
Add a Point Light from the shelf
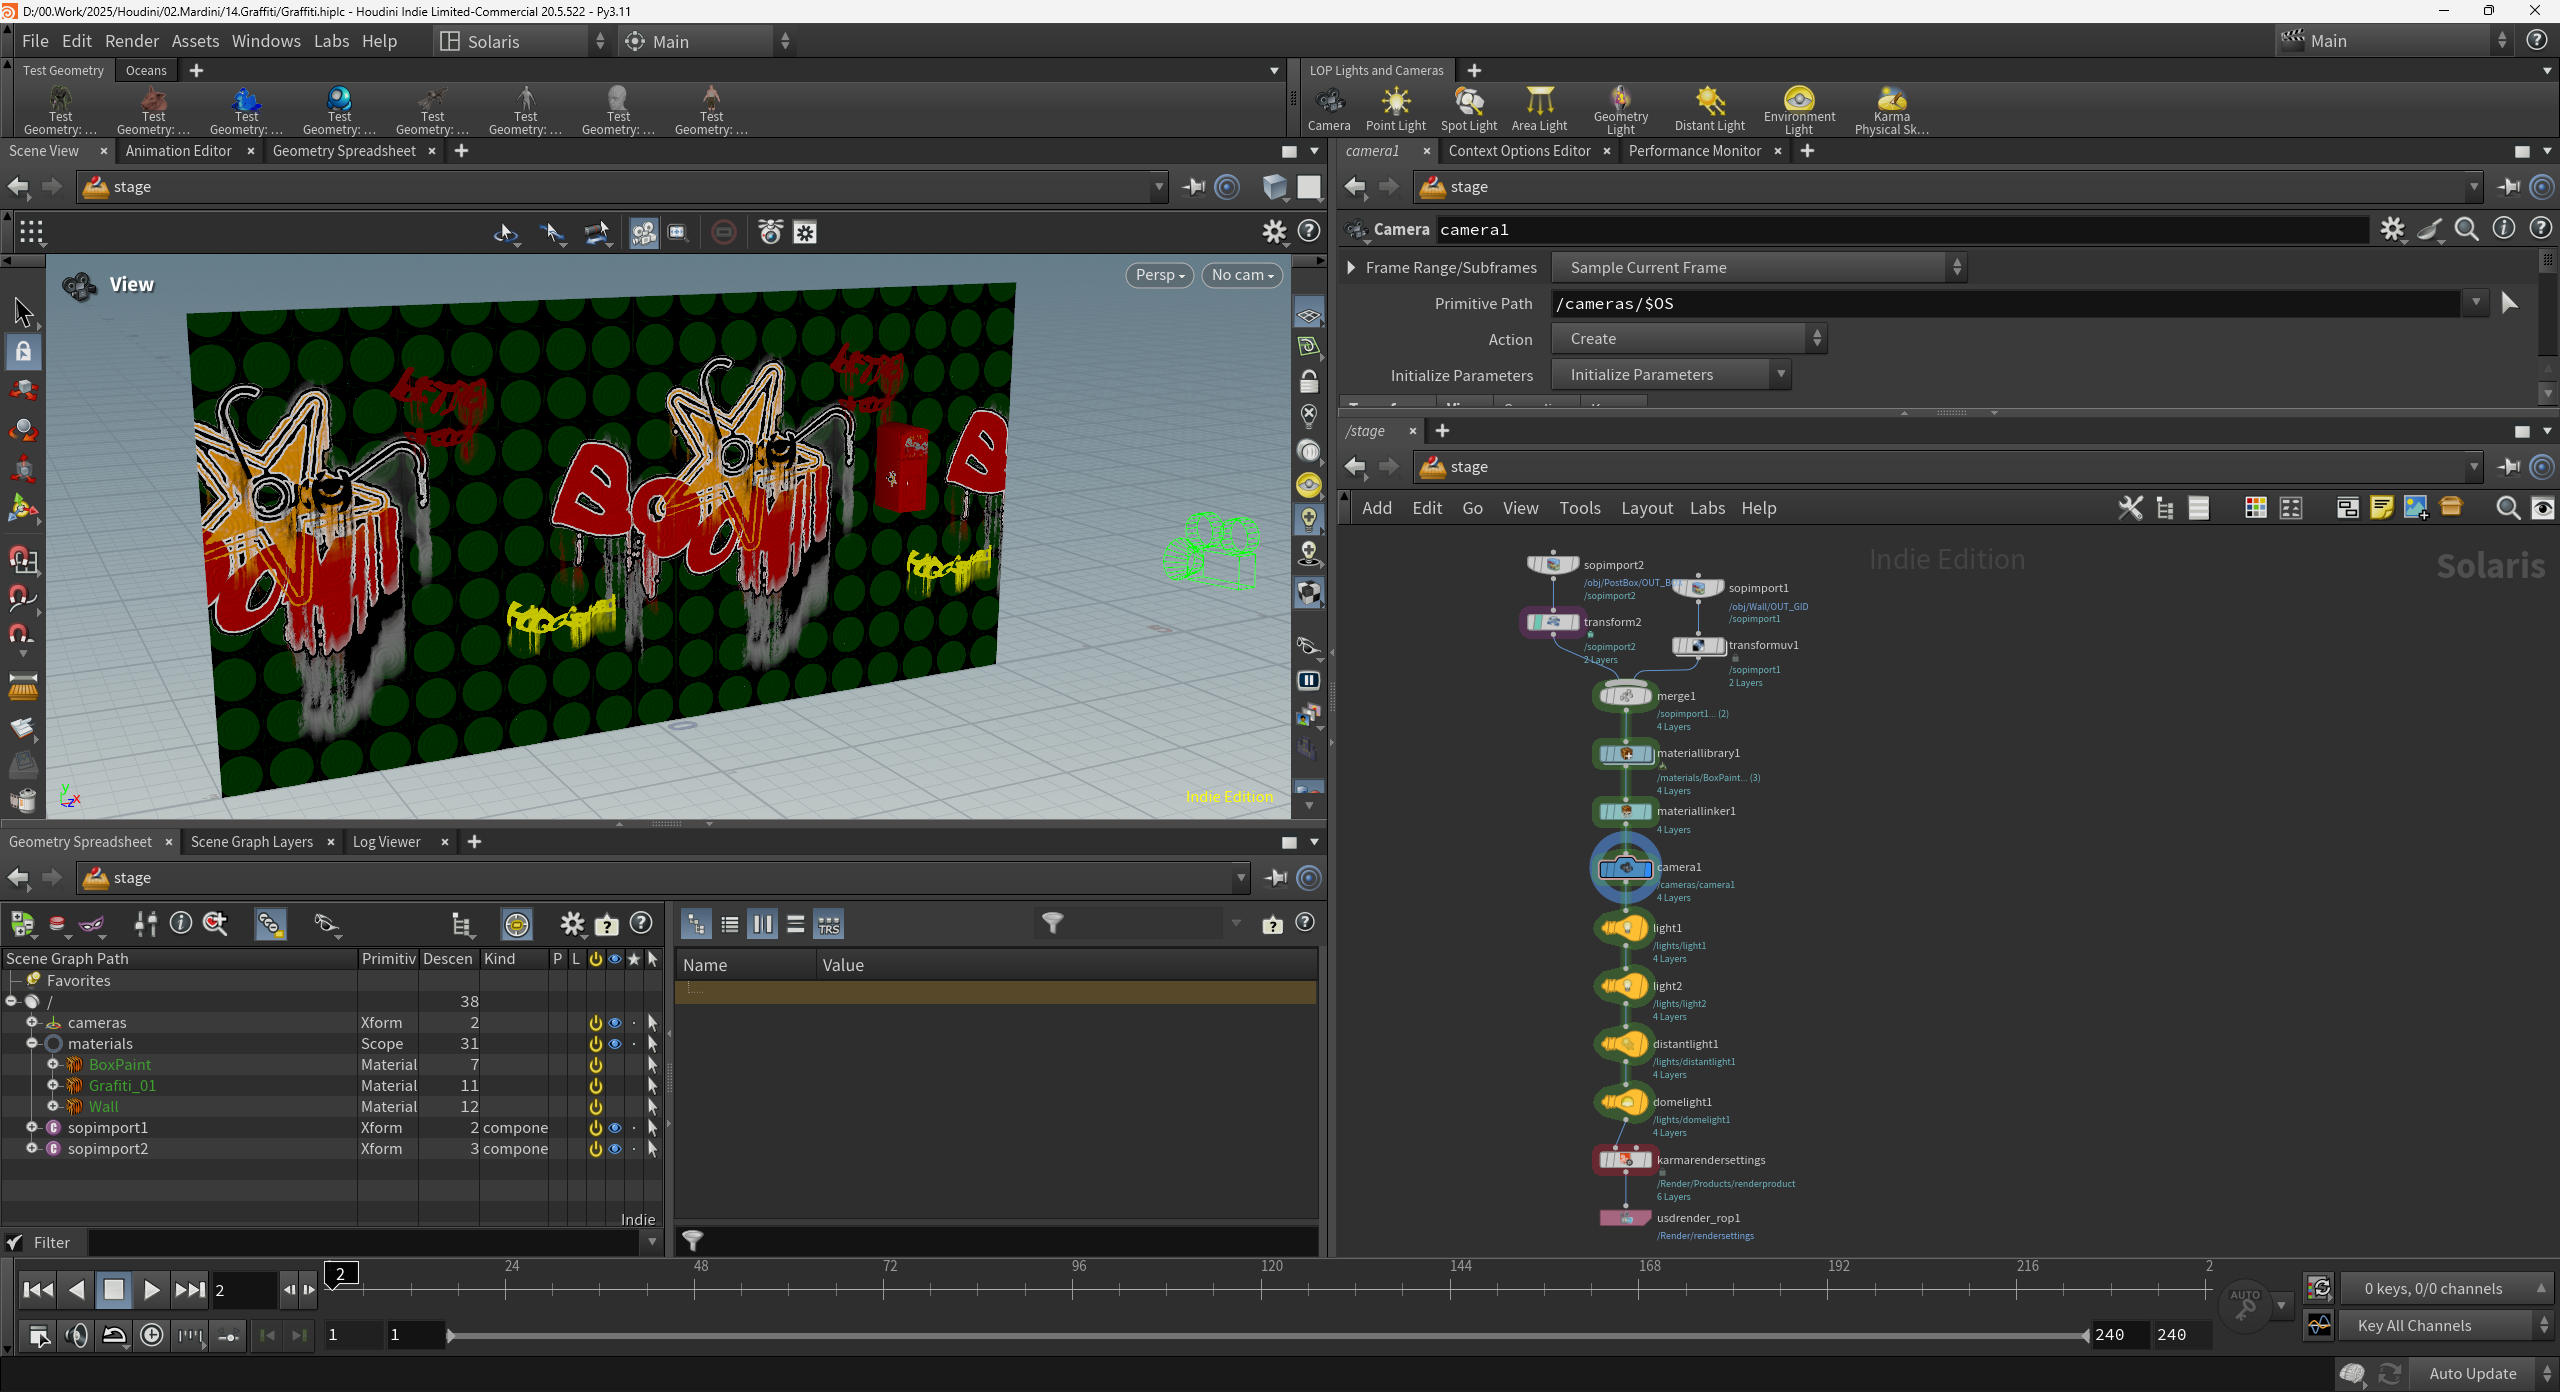[x=1396, y=109]
